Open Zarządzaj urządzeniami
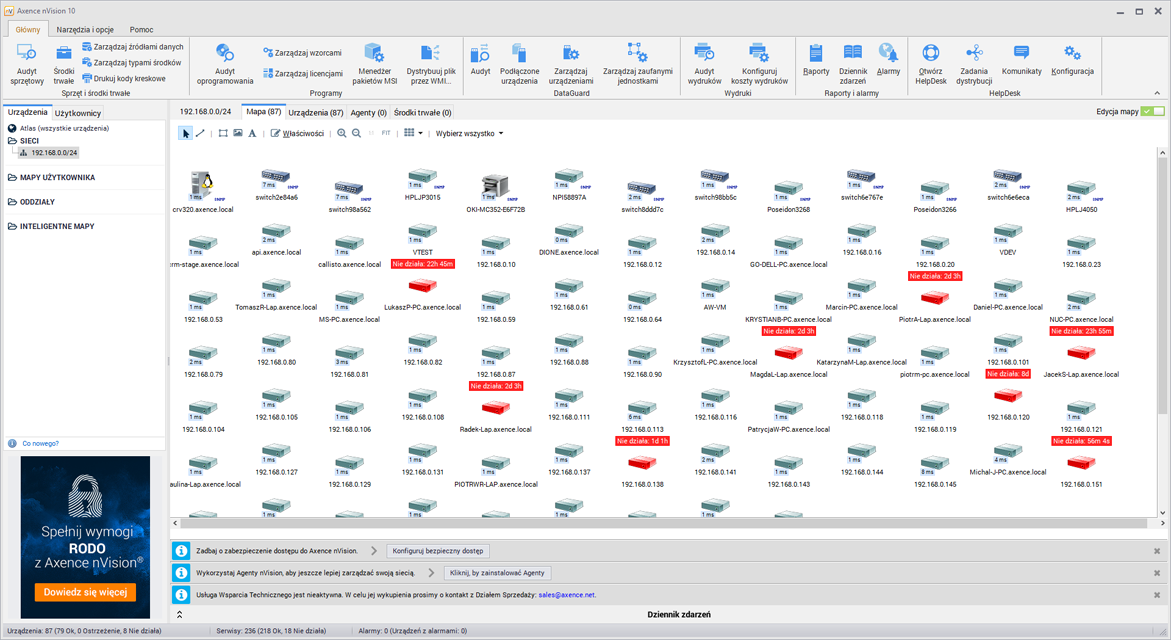Viewport: 1171px width, 640px height. click(x=571, y=64)
